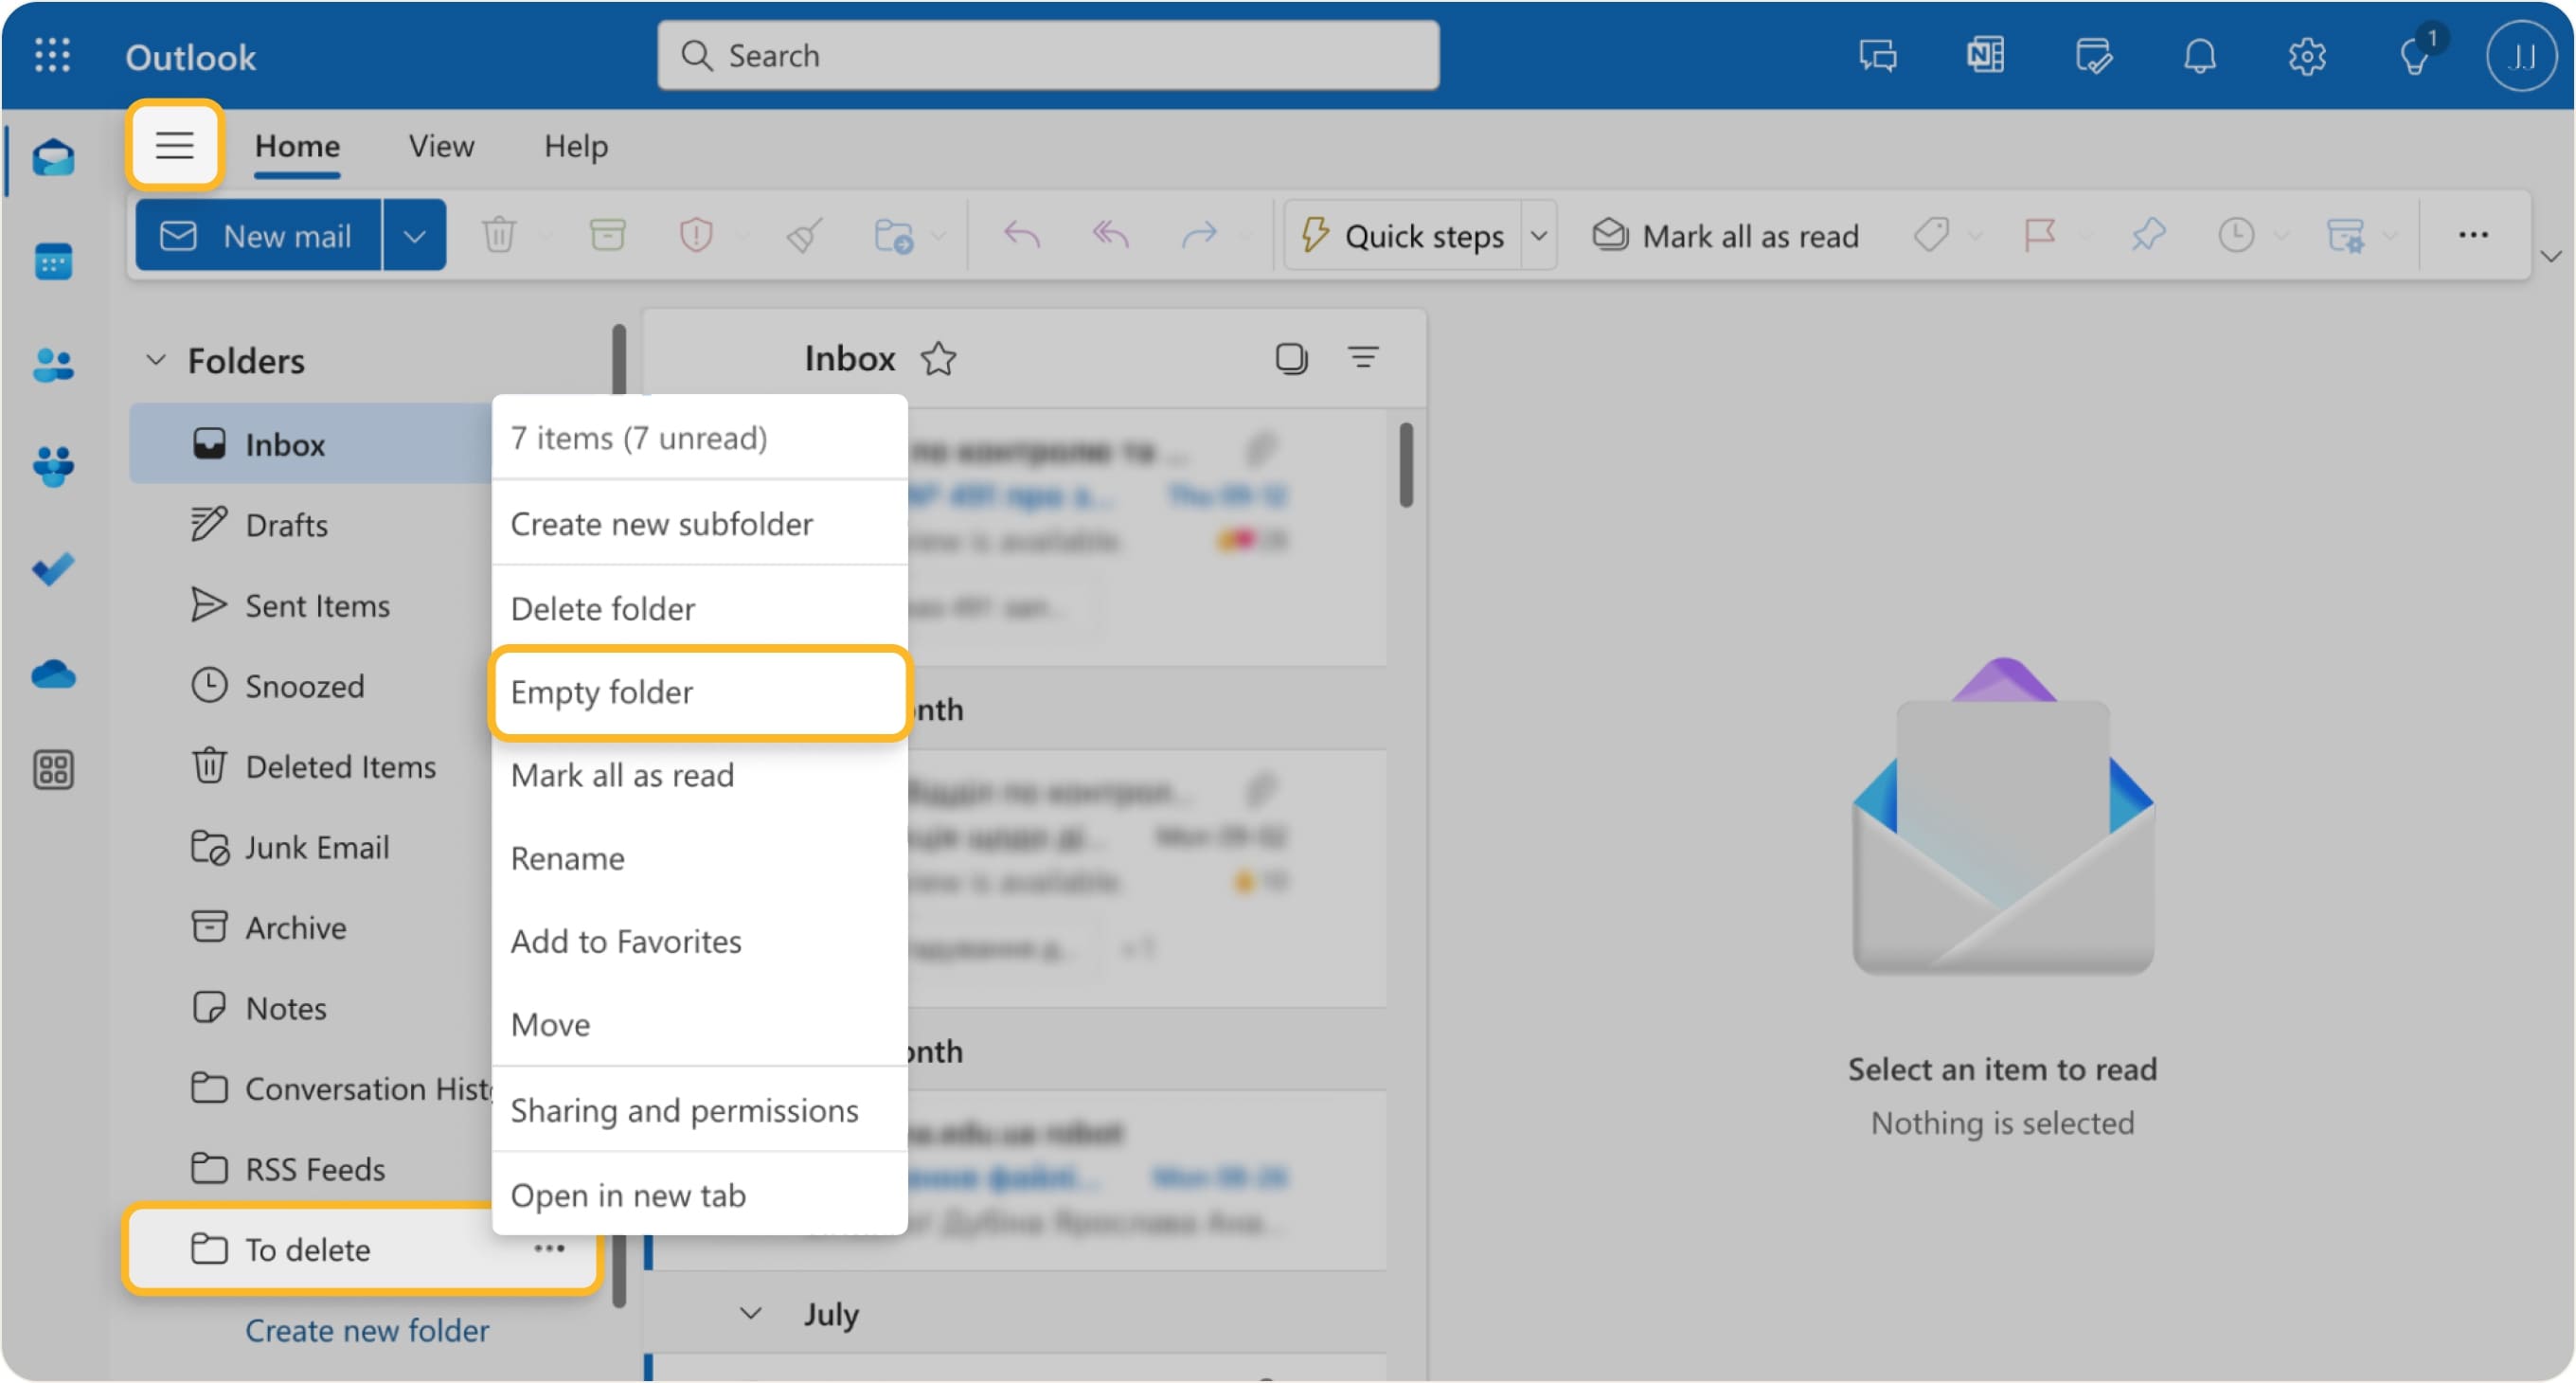Image resolution: width=2576 pixels, height=1383 pixels.
Task: Select Empty folder from the context menu
Action: click(601, 692)
